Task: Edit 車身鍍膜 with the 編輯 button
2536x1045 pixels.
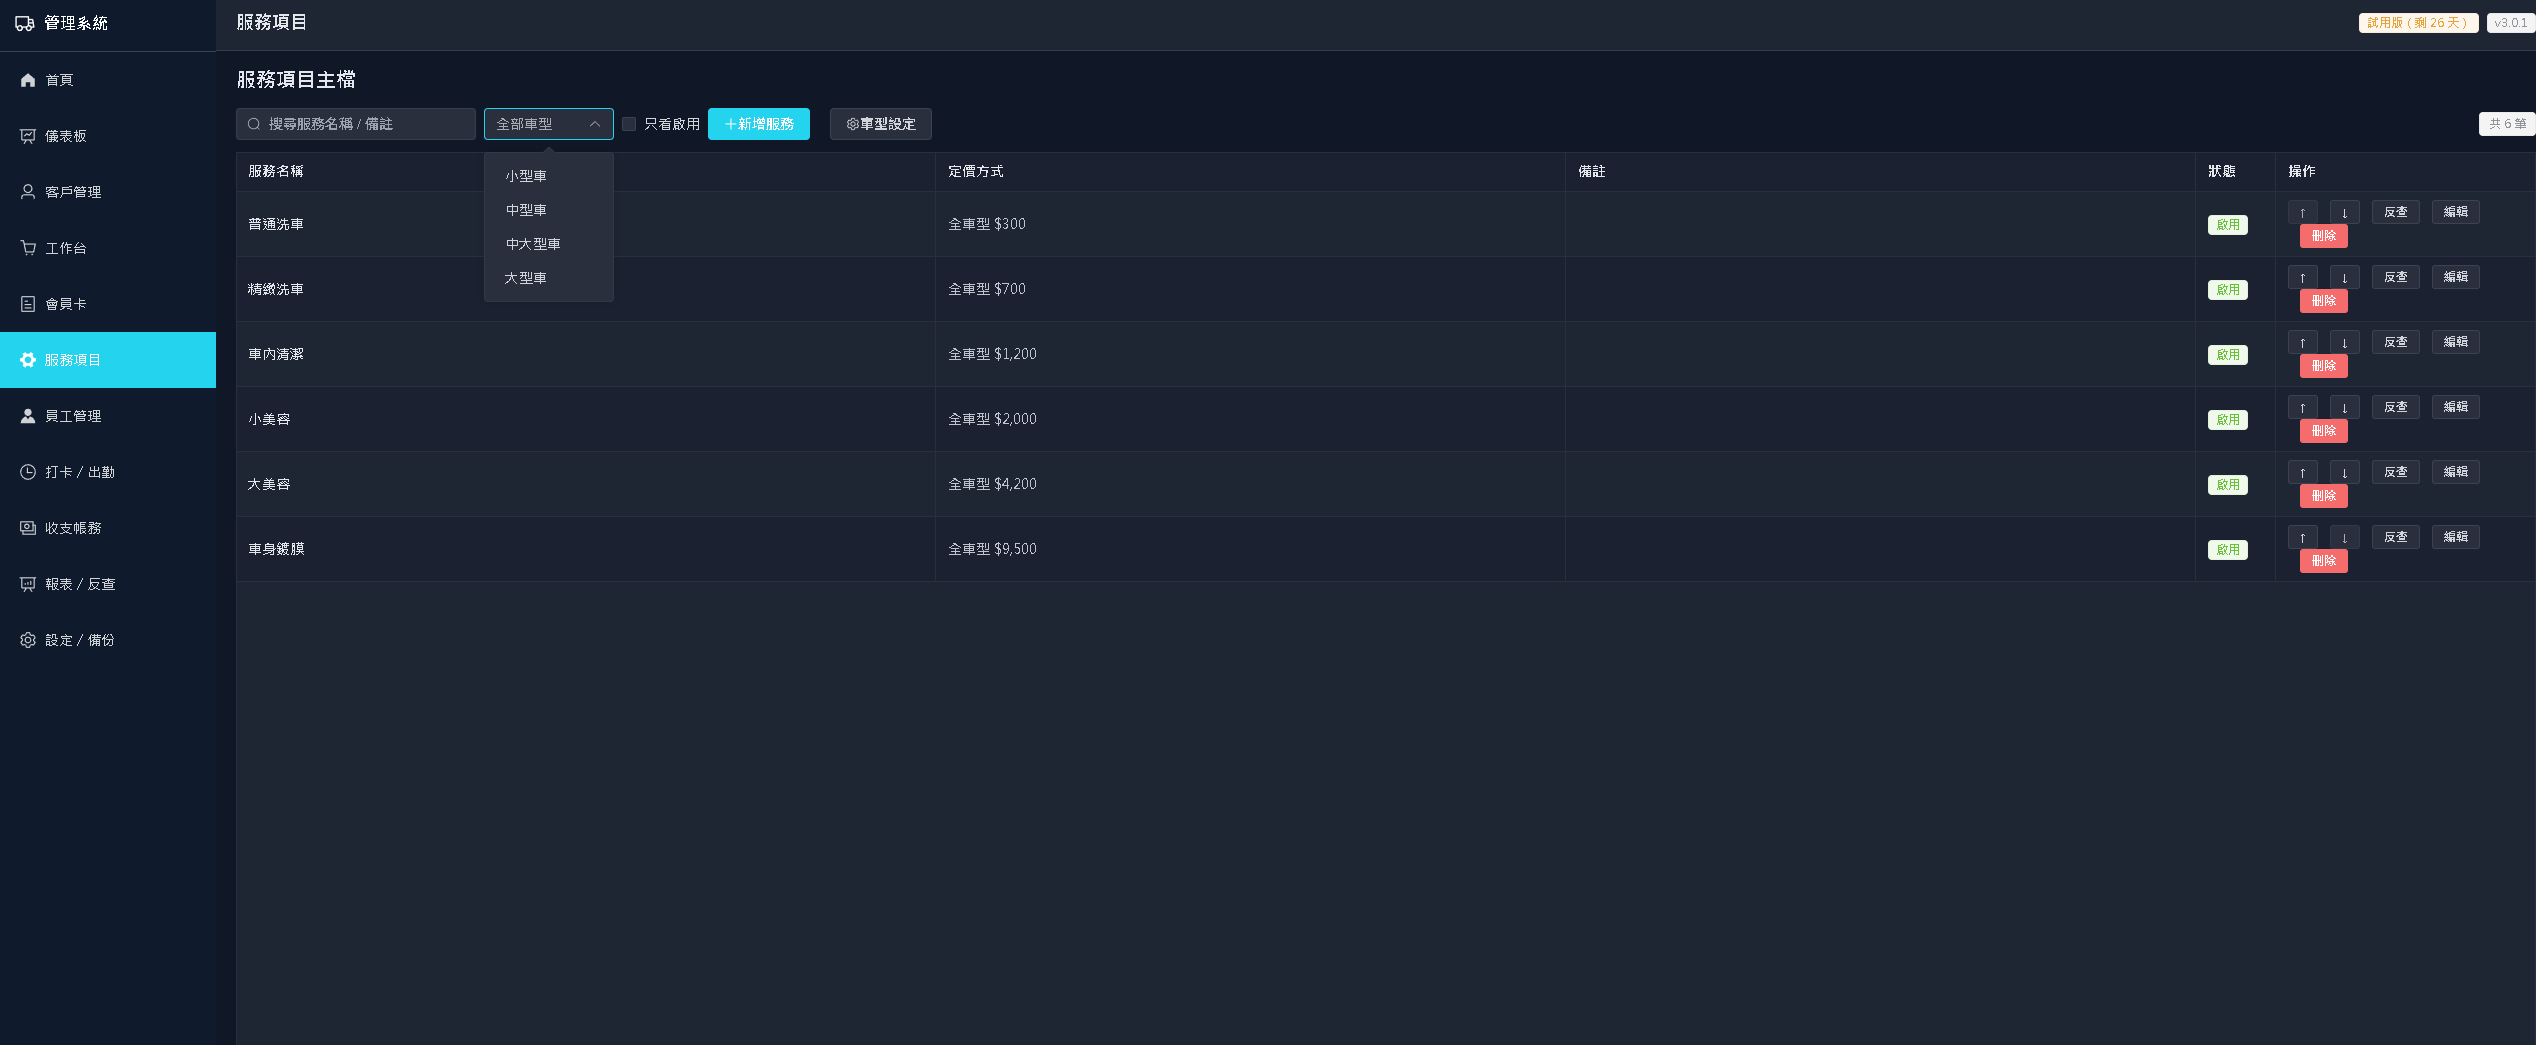Action: pos(2456,537)
